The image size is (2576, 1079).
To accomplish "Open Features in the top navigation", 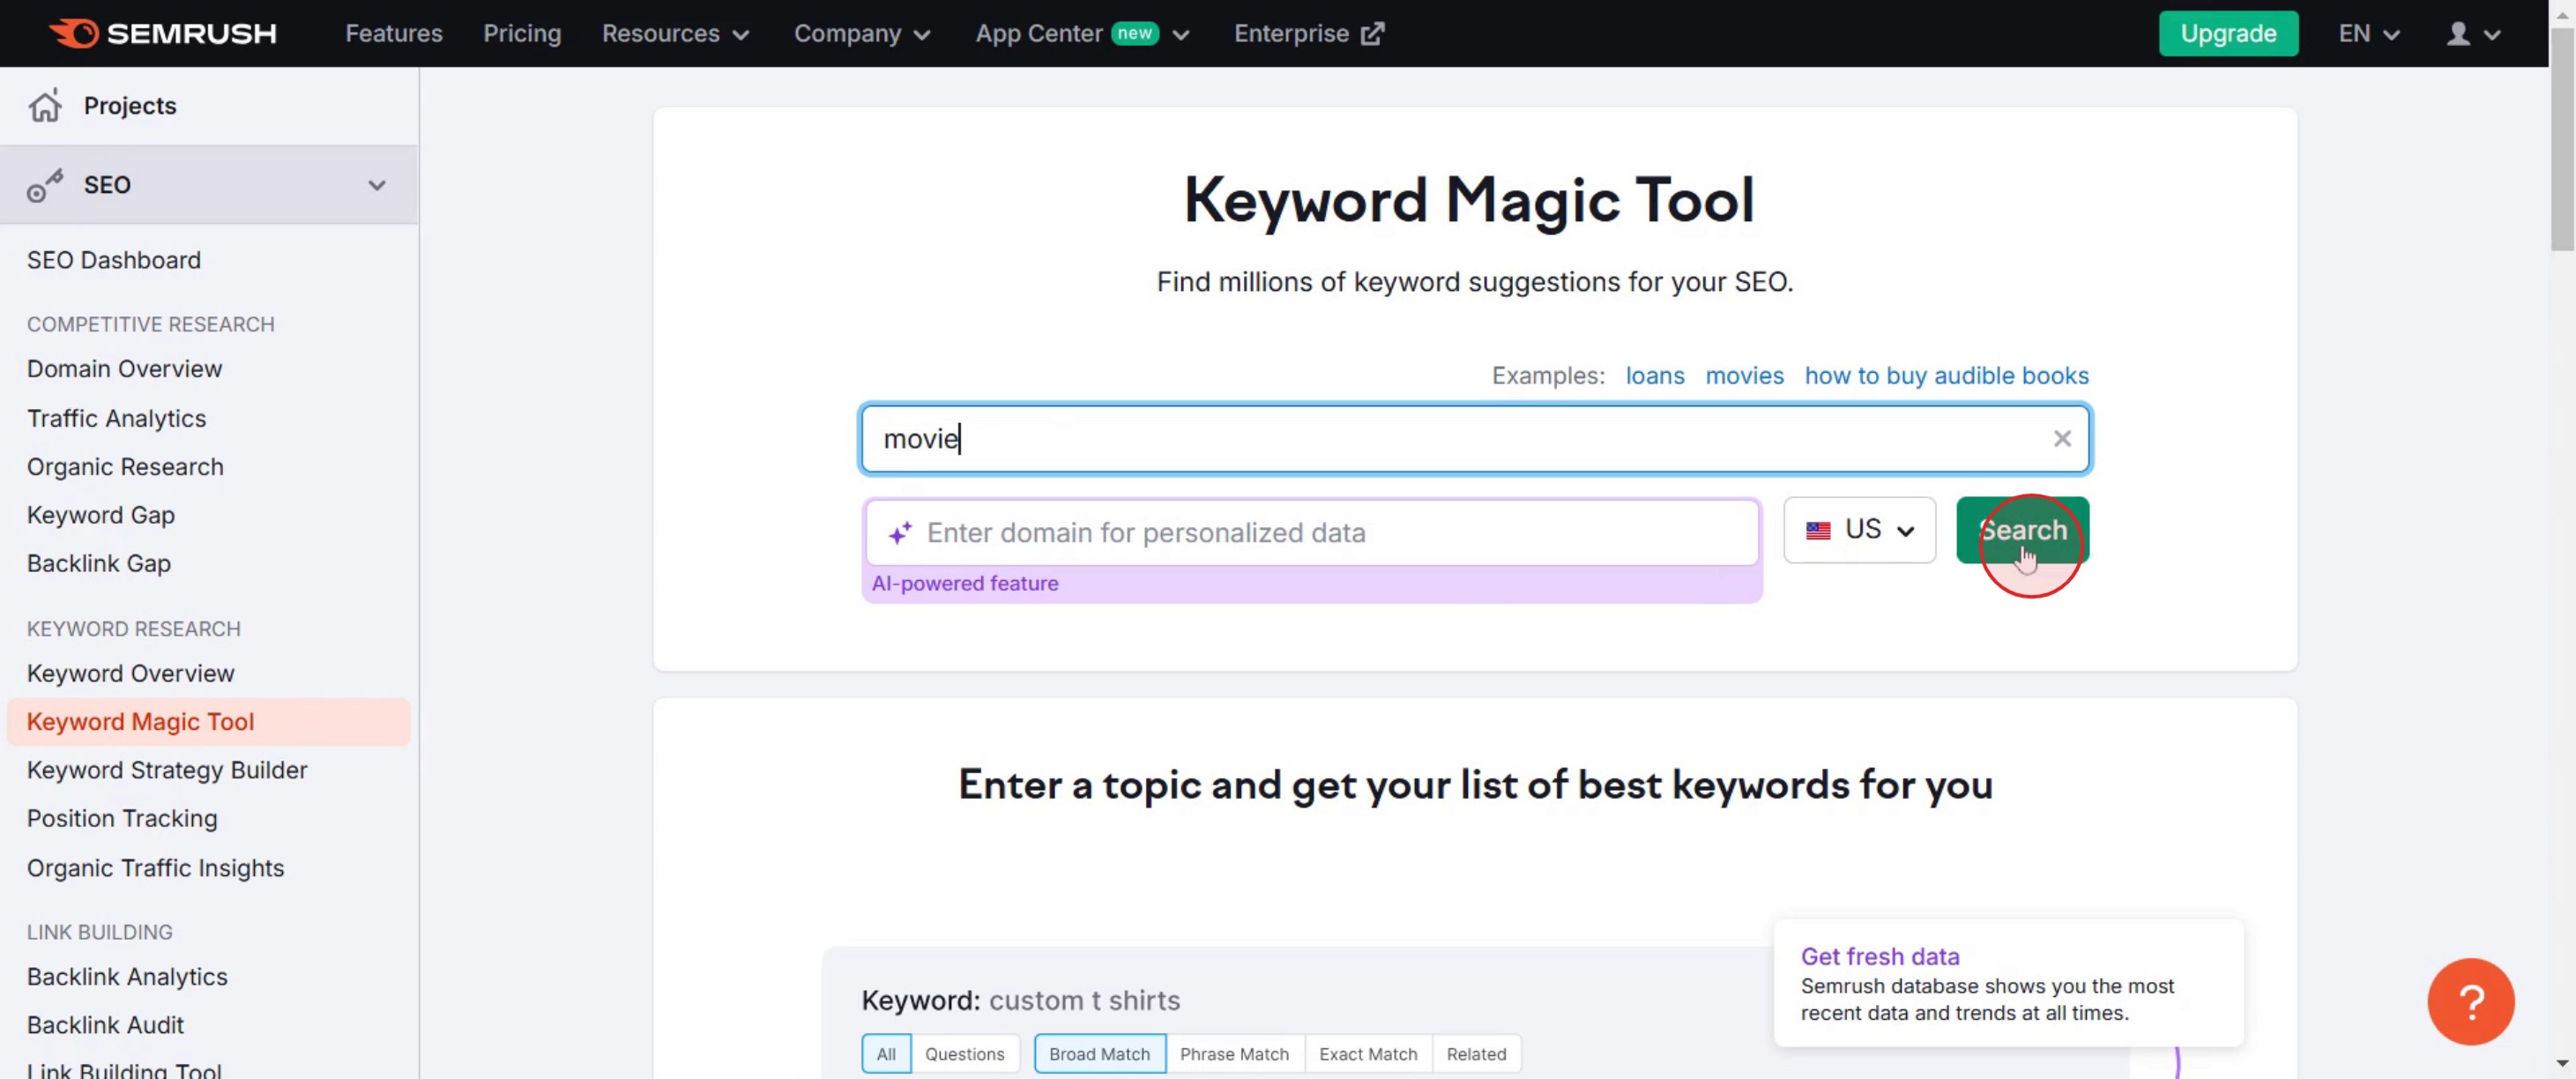I will [x=393, y=34].
